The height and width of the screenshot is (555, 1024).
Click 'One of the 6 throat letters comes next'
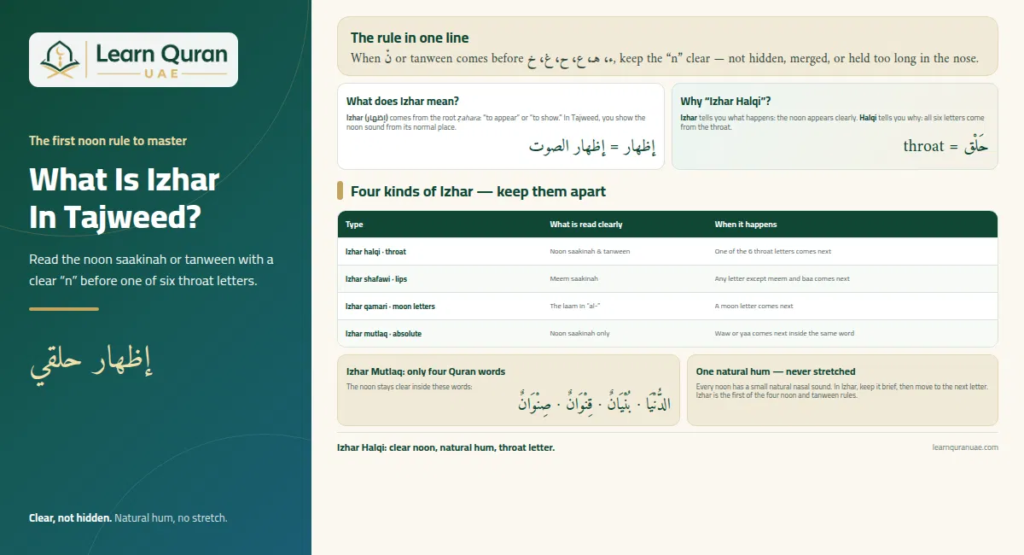(x=773, y=251)
